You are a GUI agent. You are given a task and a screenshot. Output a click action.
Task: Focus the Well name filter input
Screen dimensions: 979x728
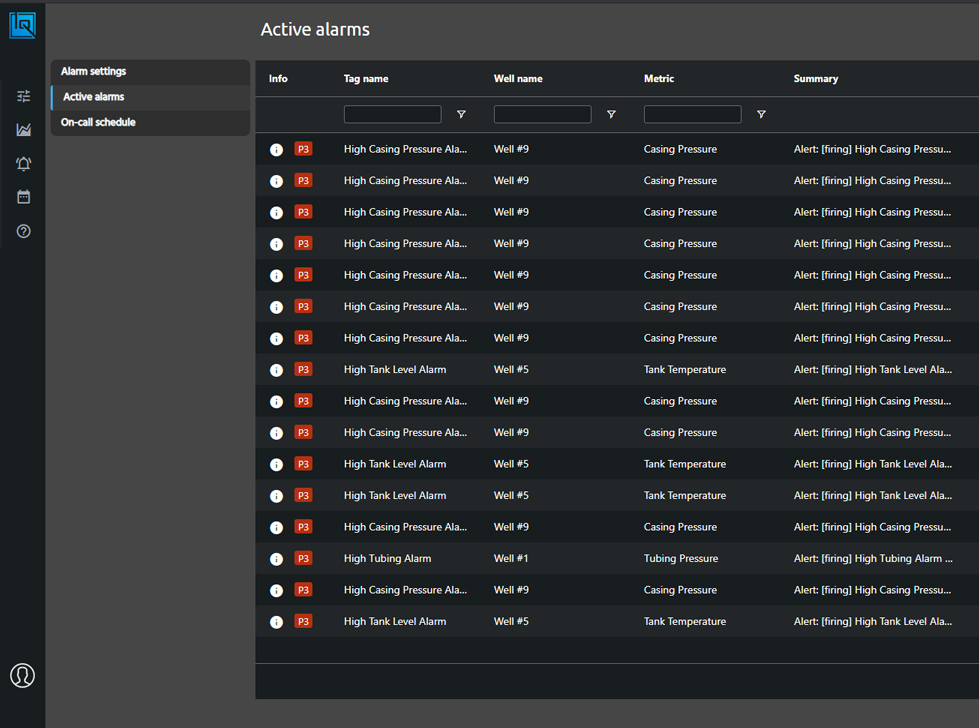[543, 114]
